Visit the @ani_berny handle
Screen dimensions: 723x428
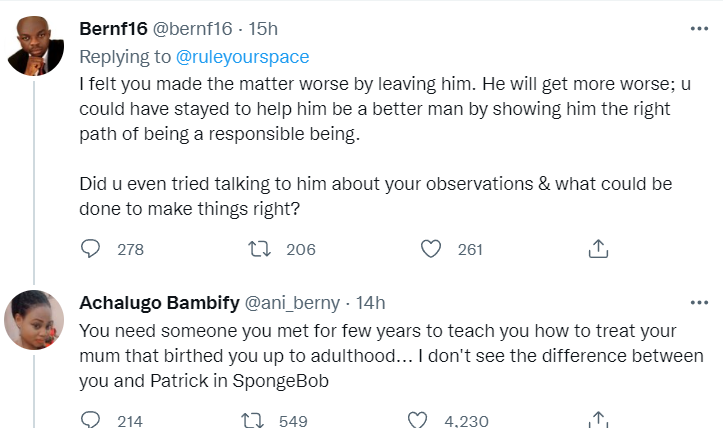[x=292, y=303]
